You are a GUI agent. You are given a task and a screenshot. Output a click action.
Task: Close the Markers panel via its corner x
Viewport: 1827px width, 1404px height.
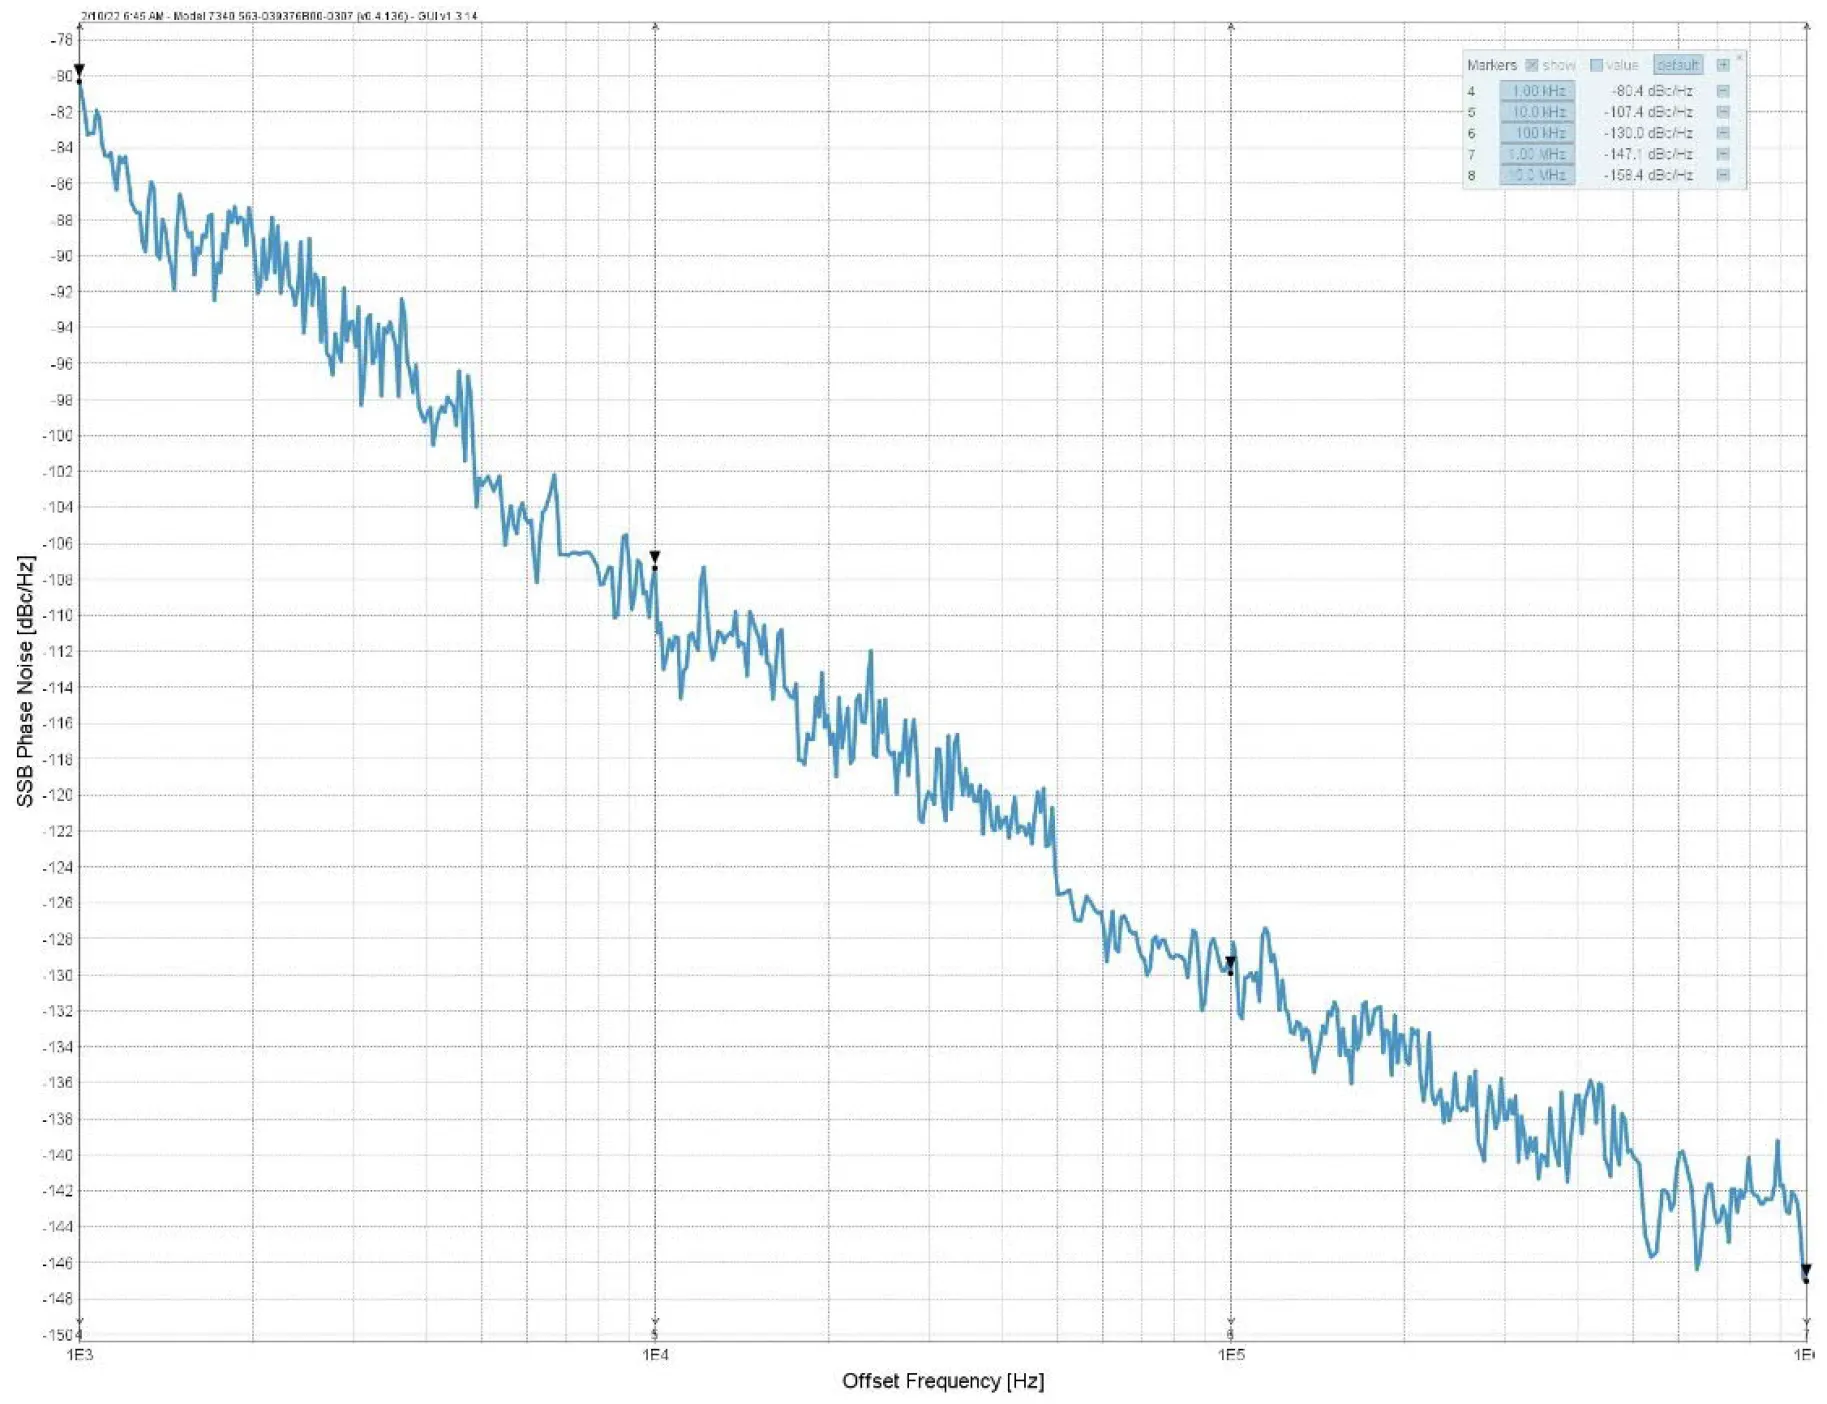tap(1740, 57)
